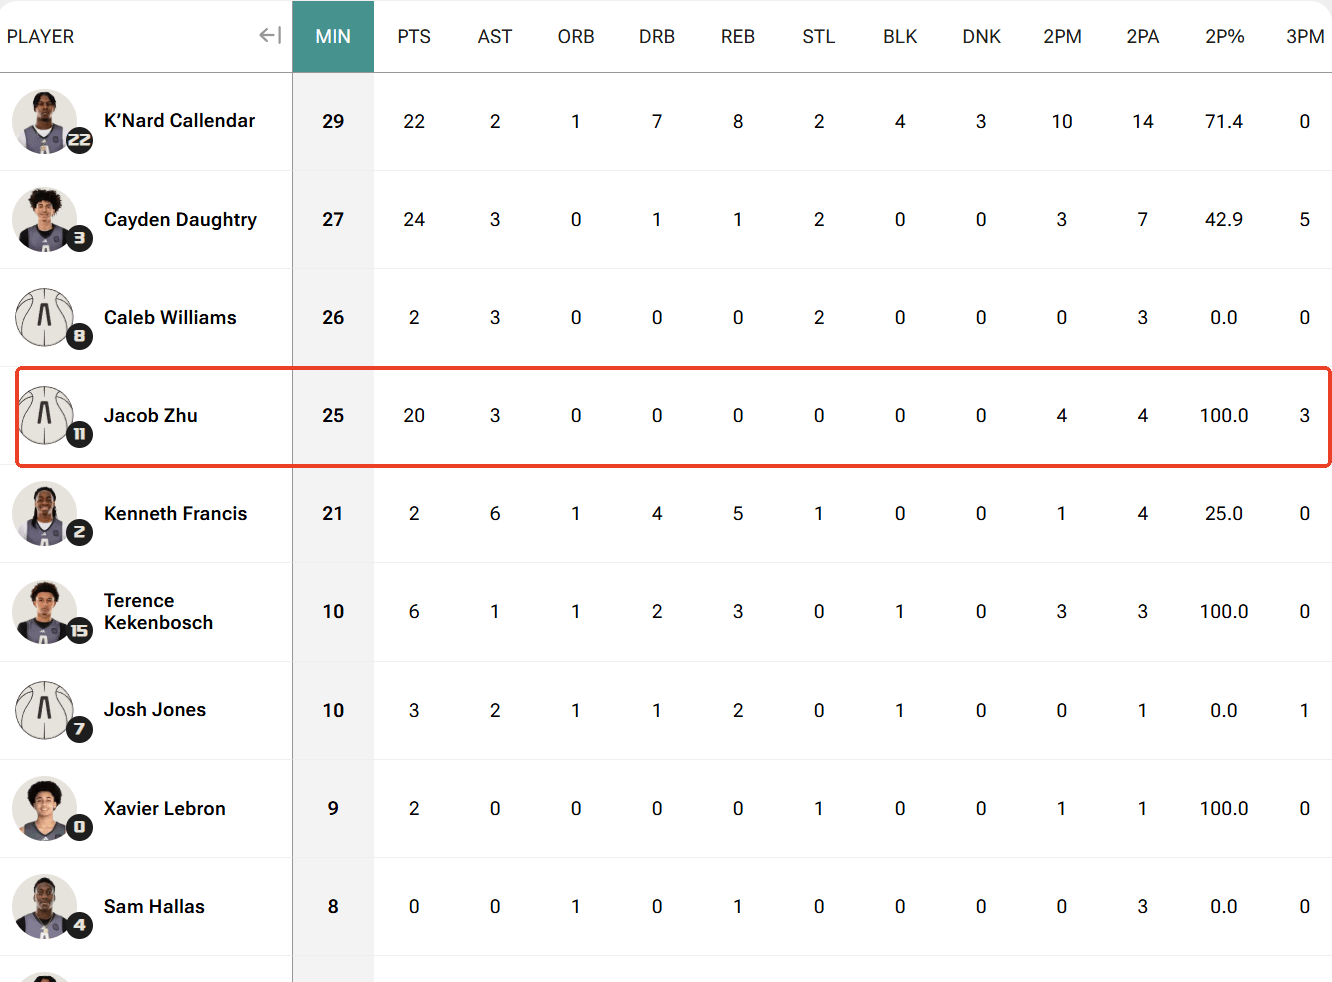
Task: Click jersey number 15 badge
Action: (79, 630)
